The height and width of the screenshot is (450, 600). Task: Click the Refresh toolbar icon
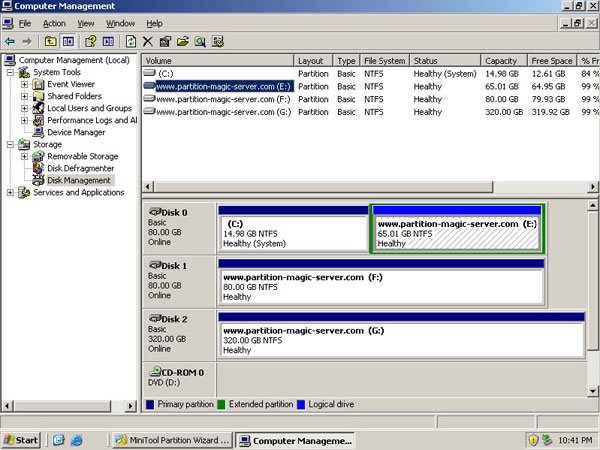[x=130, y=41]
